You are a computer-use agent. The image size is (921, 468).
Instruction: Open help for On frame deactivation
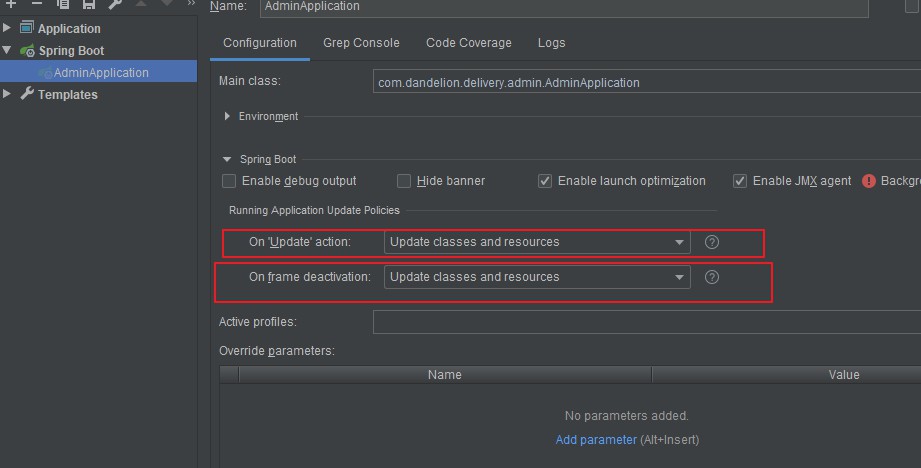coord(711,277)
